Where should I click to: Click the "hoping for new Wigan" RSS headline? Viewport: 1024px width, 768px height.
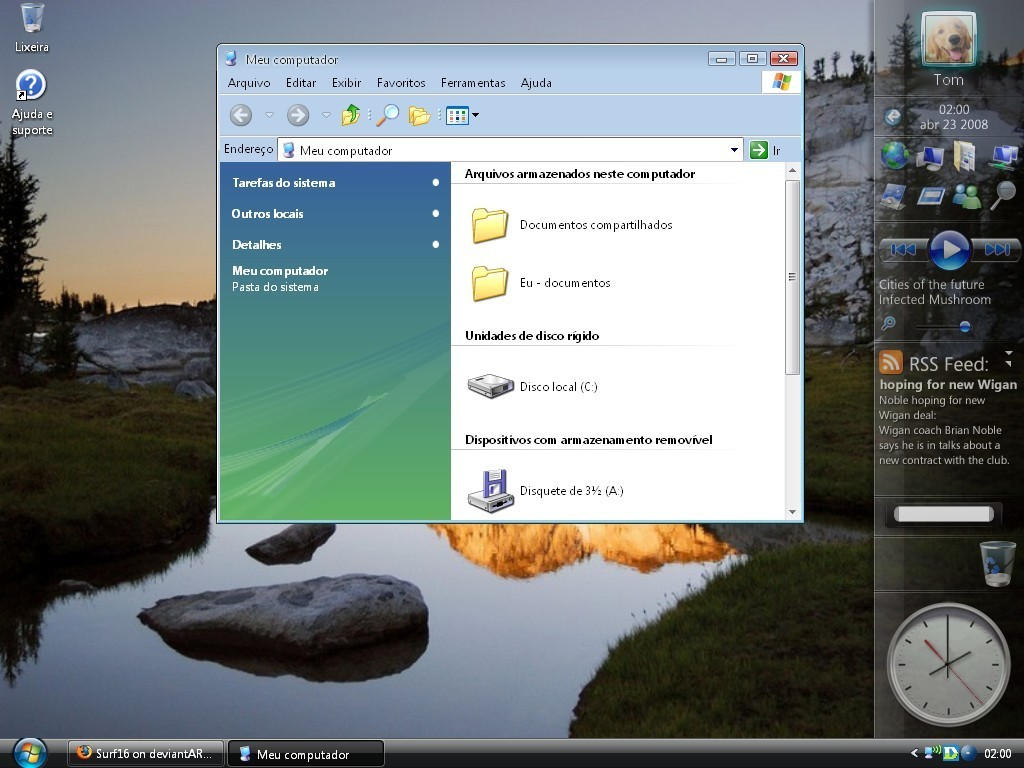(x=948, y=385)
